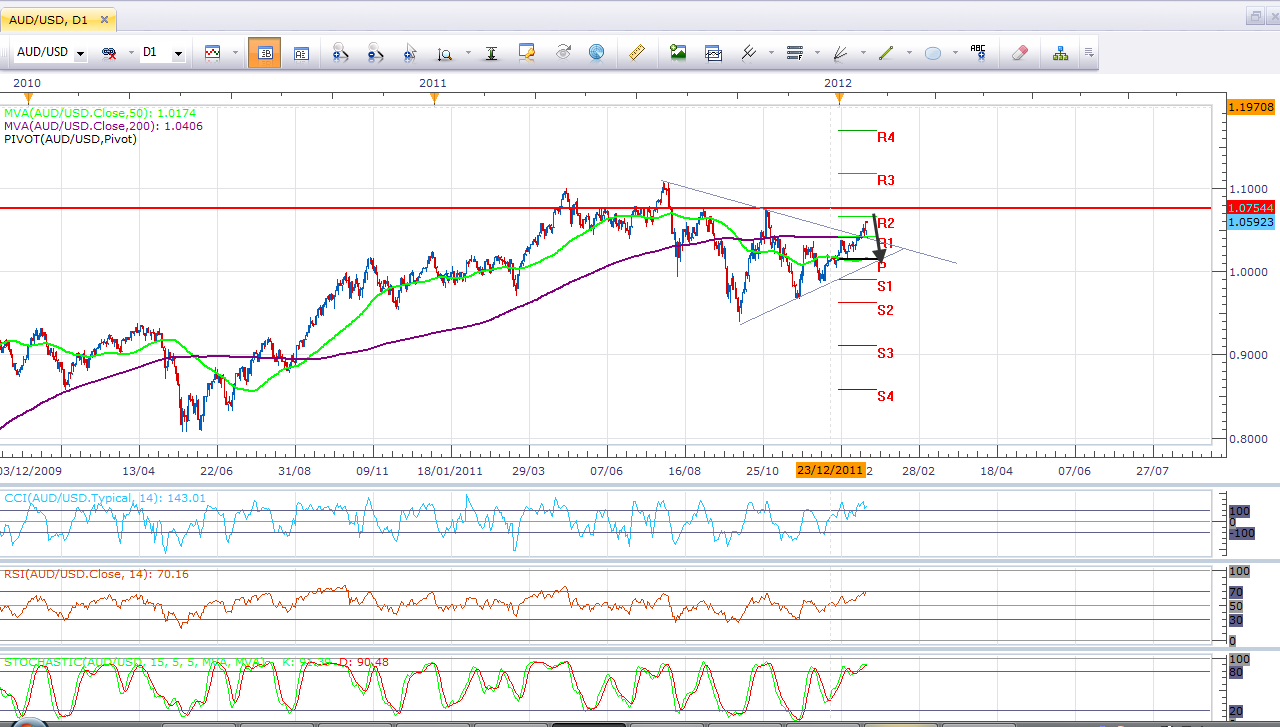The width and height of the screenshot is (1280, 727).
Task: Open the toolbar overflow options
Action: coord(1089,53)
